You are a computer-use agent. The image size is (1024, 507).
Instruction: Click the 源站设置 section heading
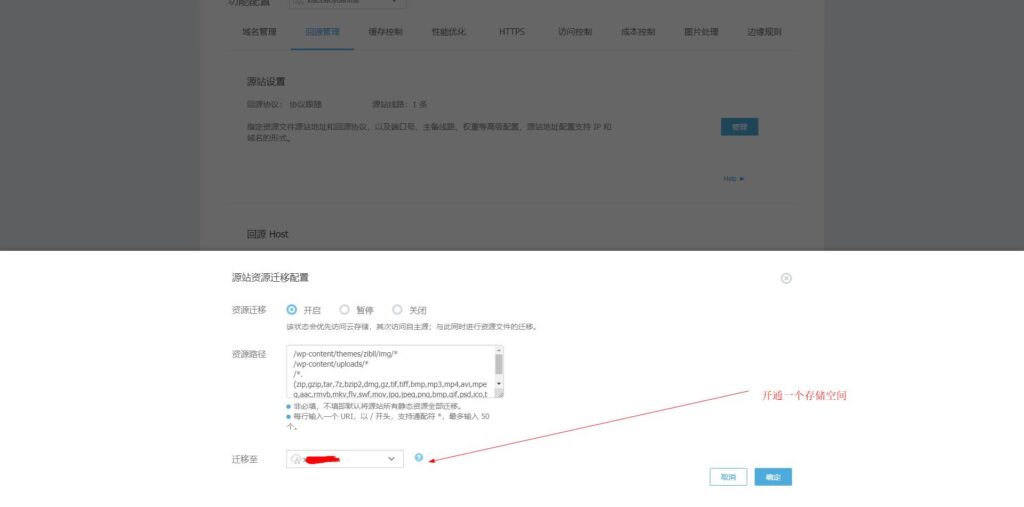click(x=266, y=82)
